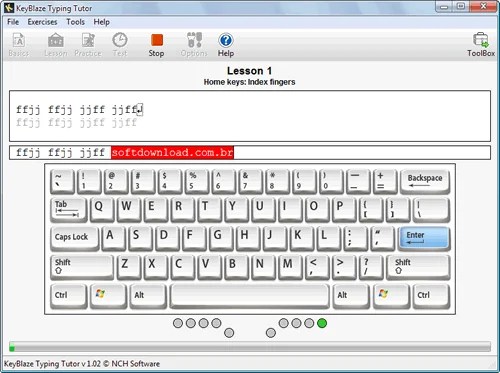Image resolution: width=500 pixels, height=373 pixels.
Task: Click the right Windows logo key
Action: click(391, 295)
